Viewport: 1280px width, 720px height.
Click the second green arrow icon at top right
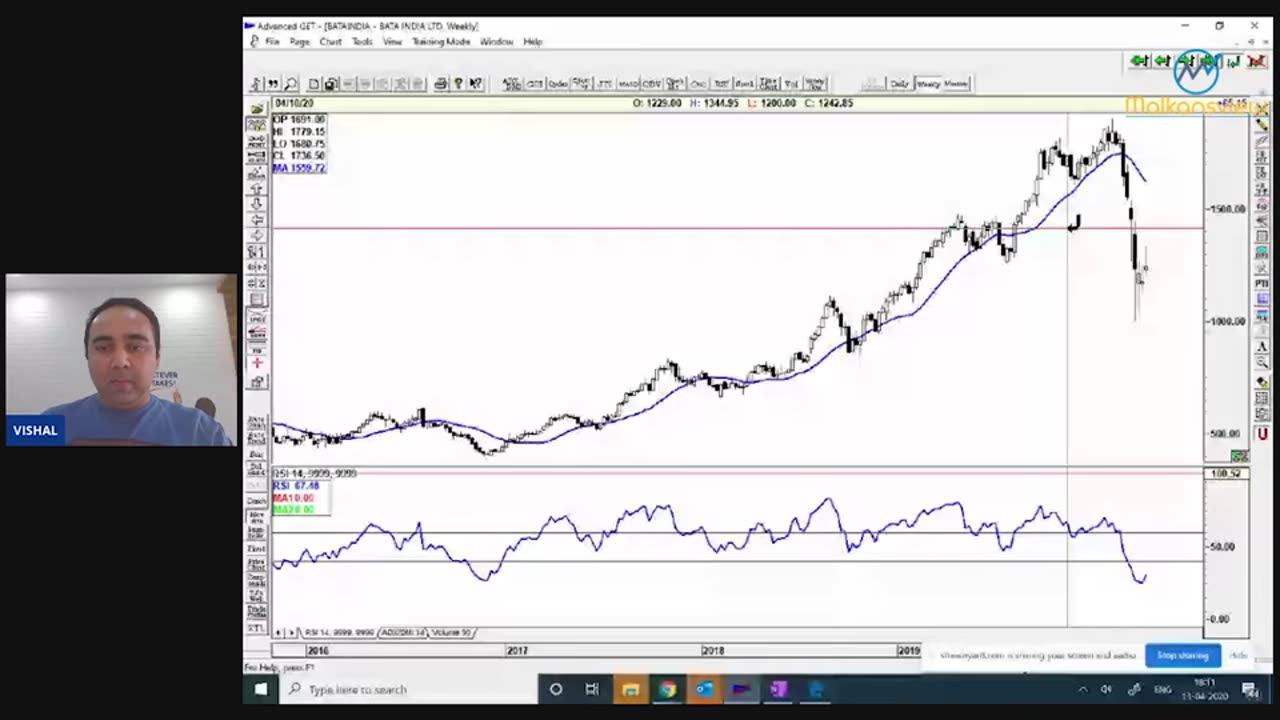pyautogui.click(x=1162, y=62)
